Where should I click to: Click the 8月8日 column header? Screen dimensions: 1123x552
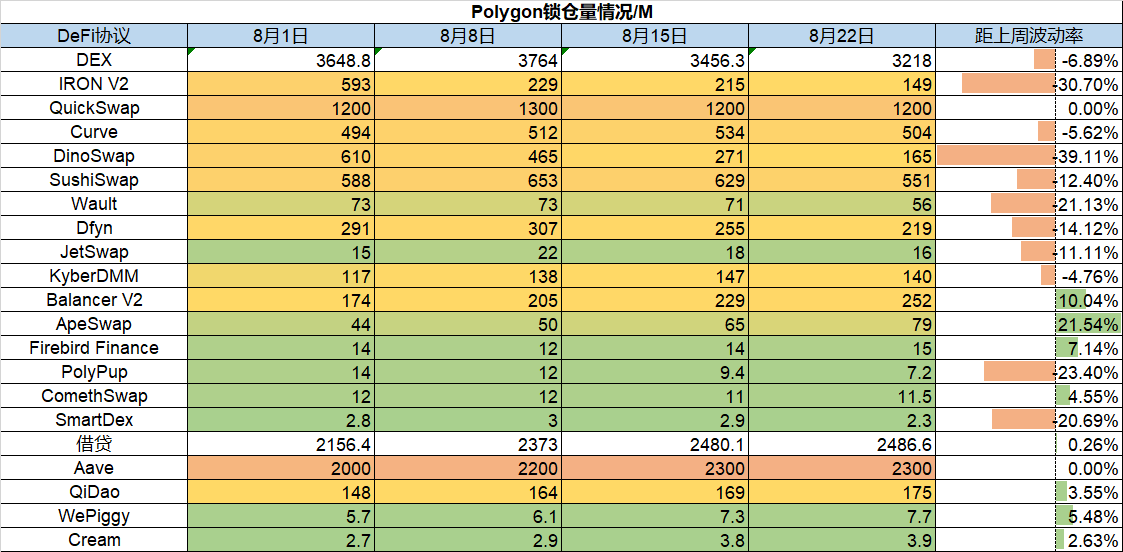click(468, 36)
